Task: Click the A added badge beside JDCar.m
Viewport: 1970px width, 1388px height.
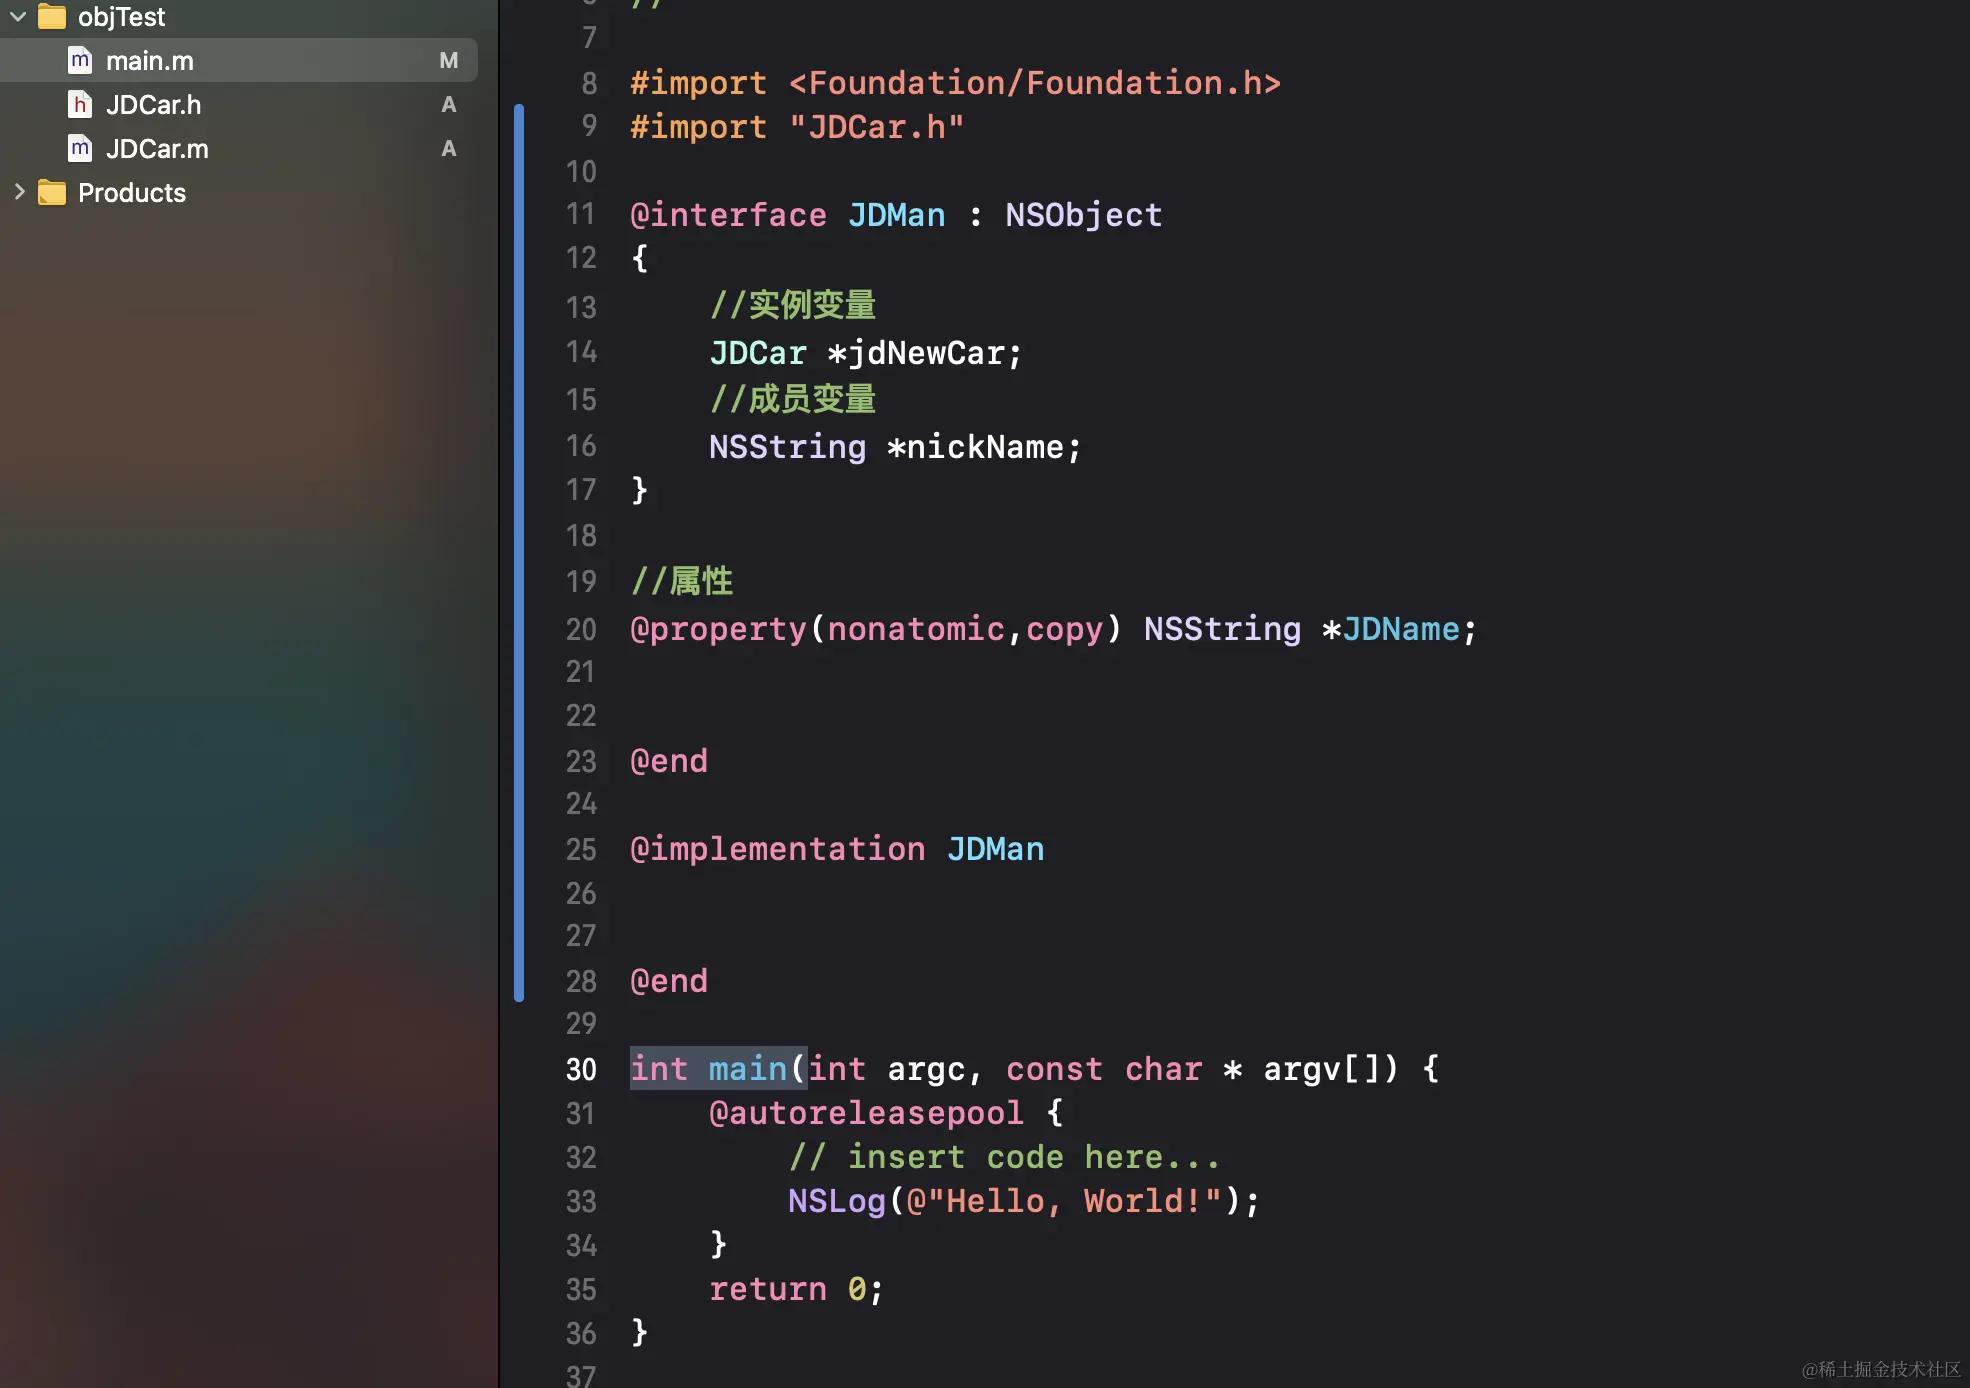Action: pyautogui.click(x=448, y=149)
